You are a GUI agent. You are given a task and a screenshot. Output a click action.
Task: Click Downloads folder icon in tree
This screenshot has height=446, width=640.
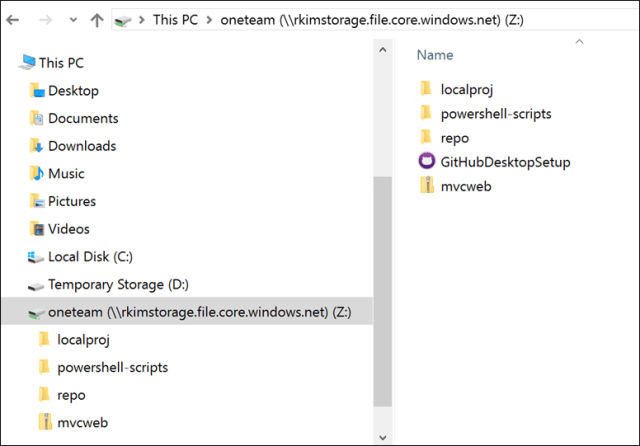37,146
